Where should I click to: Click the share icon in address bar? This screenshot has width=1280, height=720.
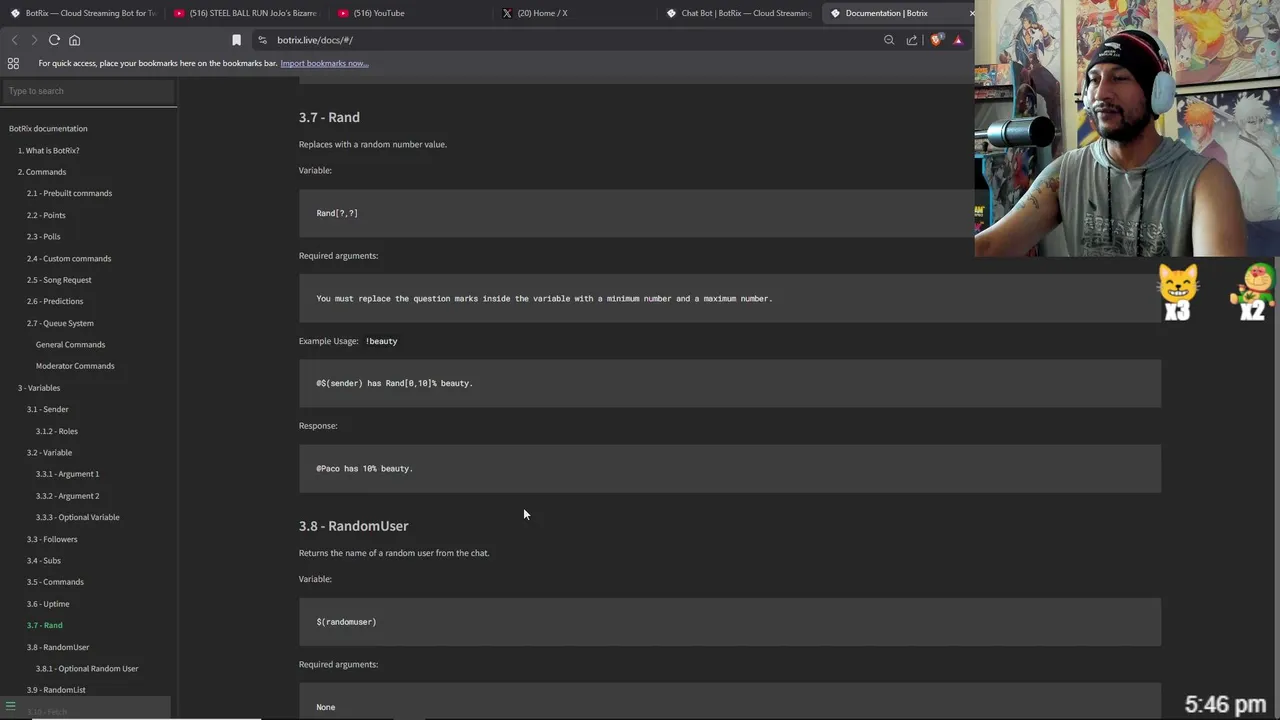(912, 40)
